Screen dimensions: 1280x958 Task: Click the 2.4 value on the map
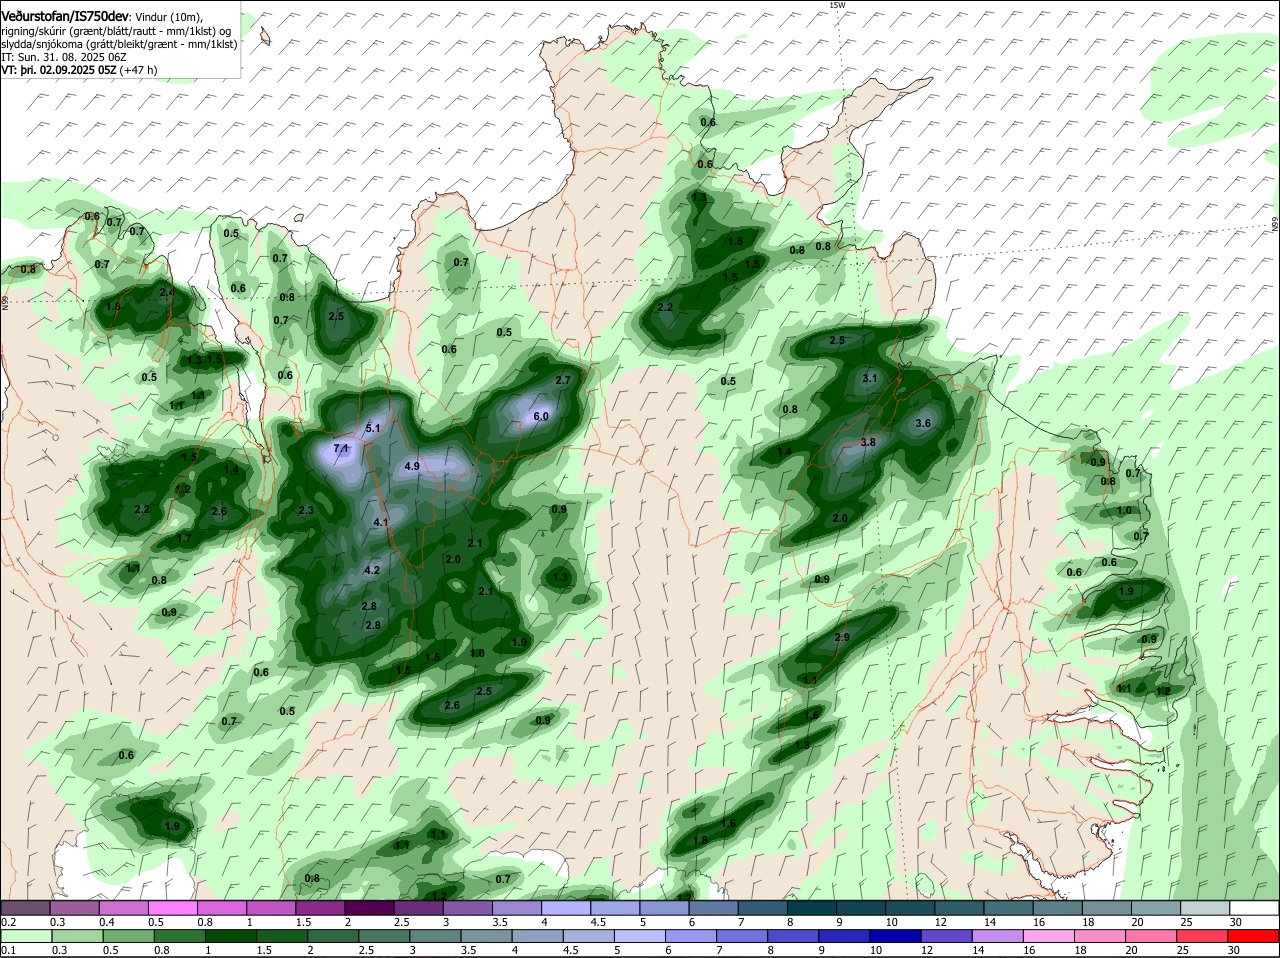167,292
